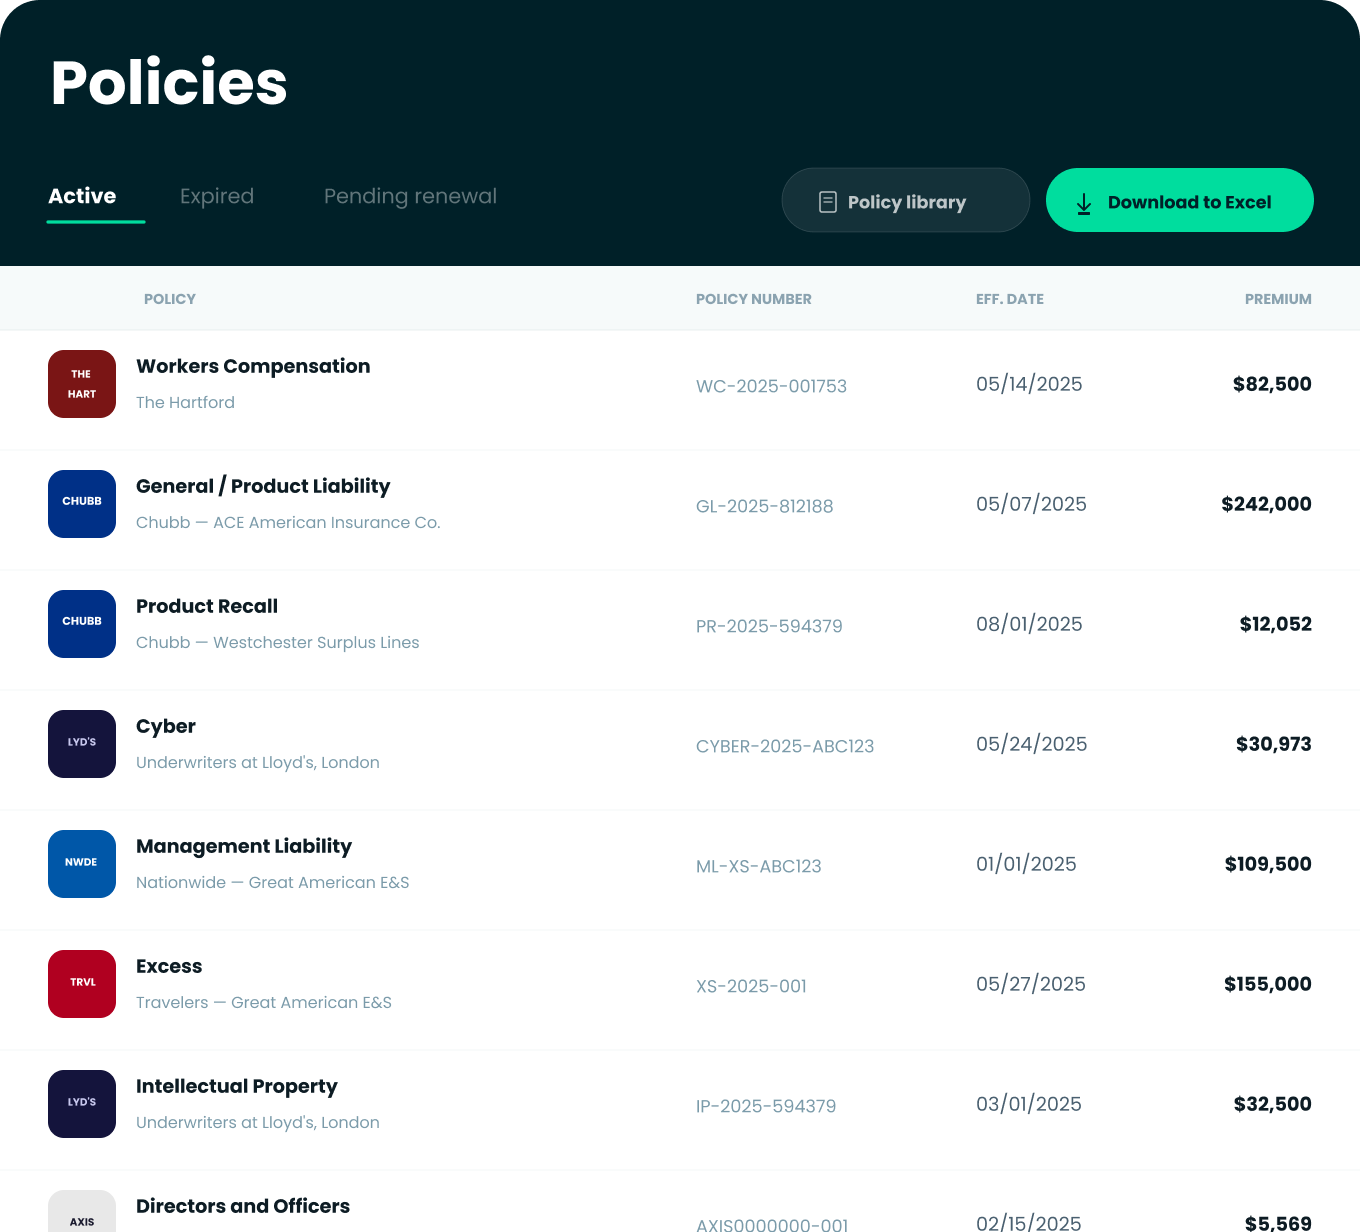Click effective date 03/01/2025
This screenshot has height=1232, width=1360.
1029,1104
